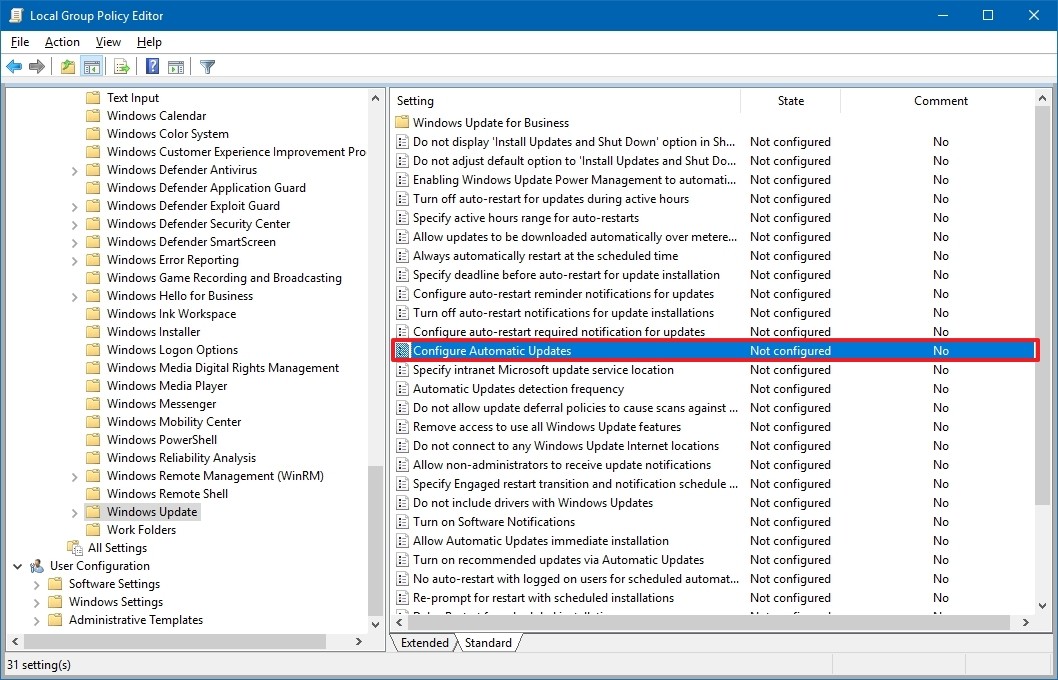Screen dimensions: 1058x680
Task: Select the Windows Remote Shell tree item
Action: tap(167, 494)
